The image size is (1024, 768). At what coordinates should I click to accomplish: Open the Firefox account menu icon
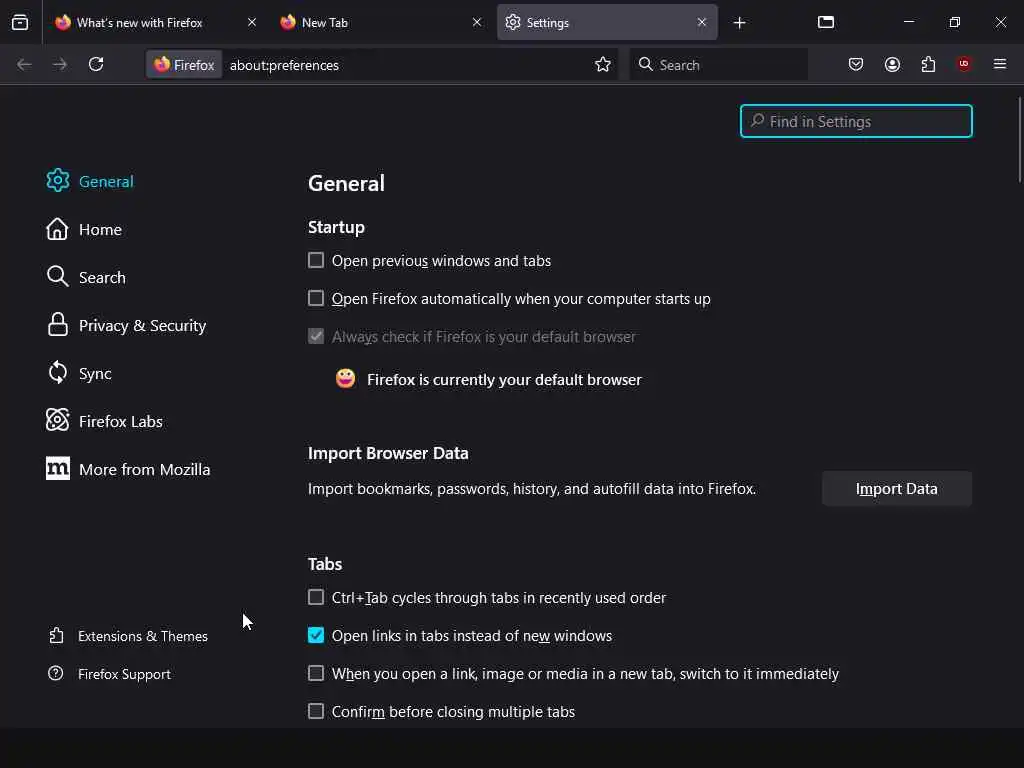(x=892, y=64)
